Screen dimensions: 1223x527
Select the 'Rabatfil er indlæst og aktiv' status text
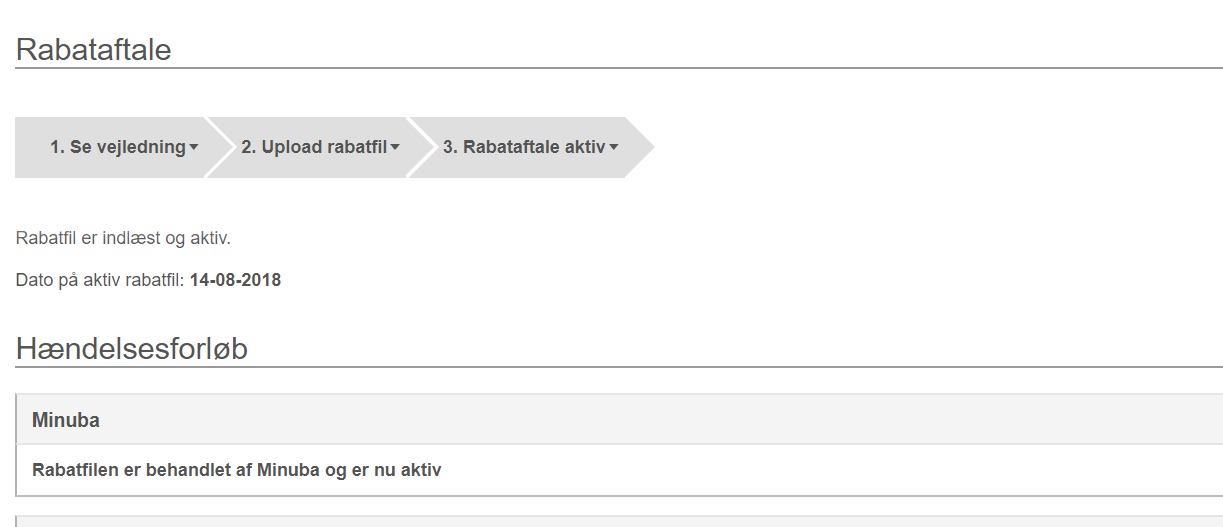coord(123,238)
